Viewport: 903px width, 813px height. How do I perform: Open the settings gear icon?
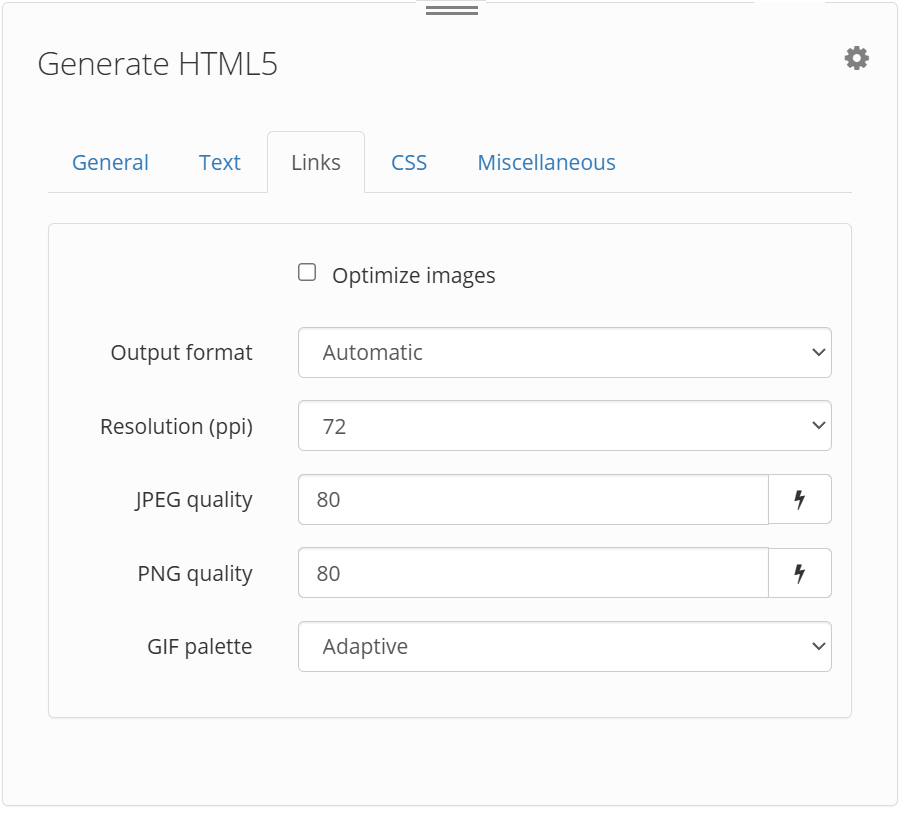(x=856, y=58)
